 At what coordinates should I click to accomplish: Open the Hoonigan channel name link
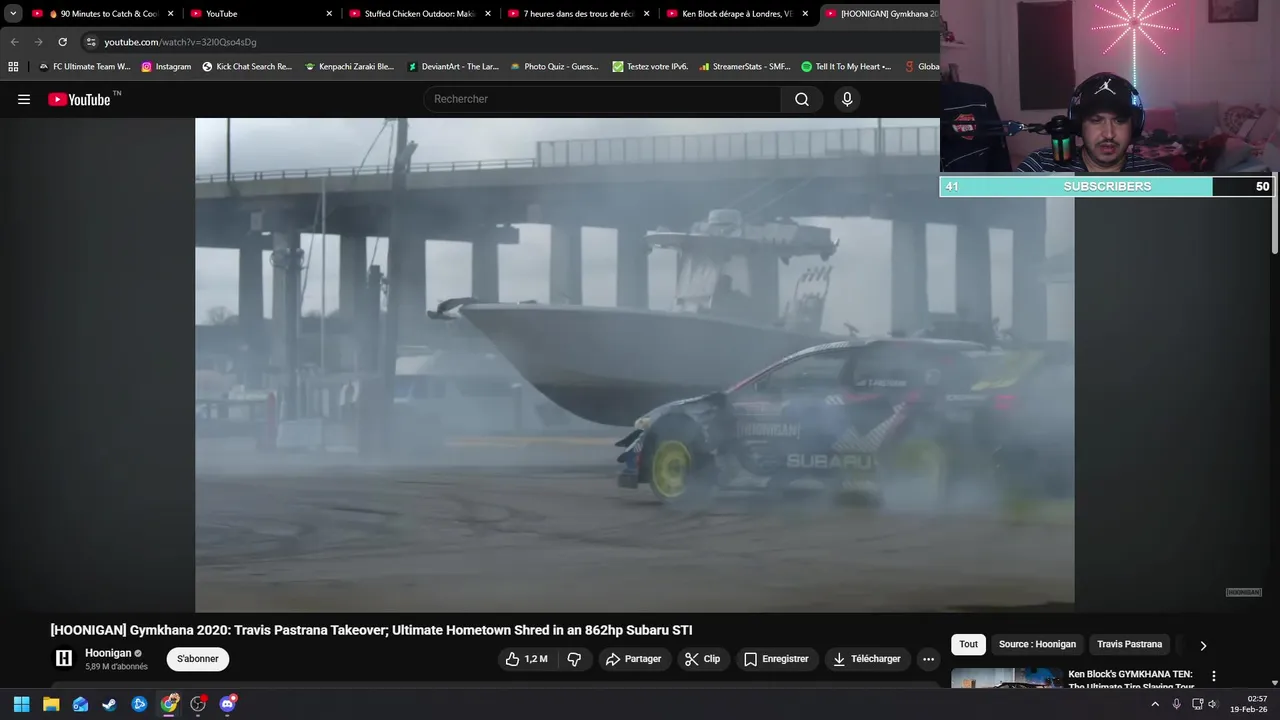point(108,653)
